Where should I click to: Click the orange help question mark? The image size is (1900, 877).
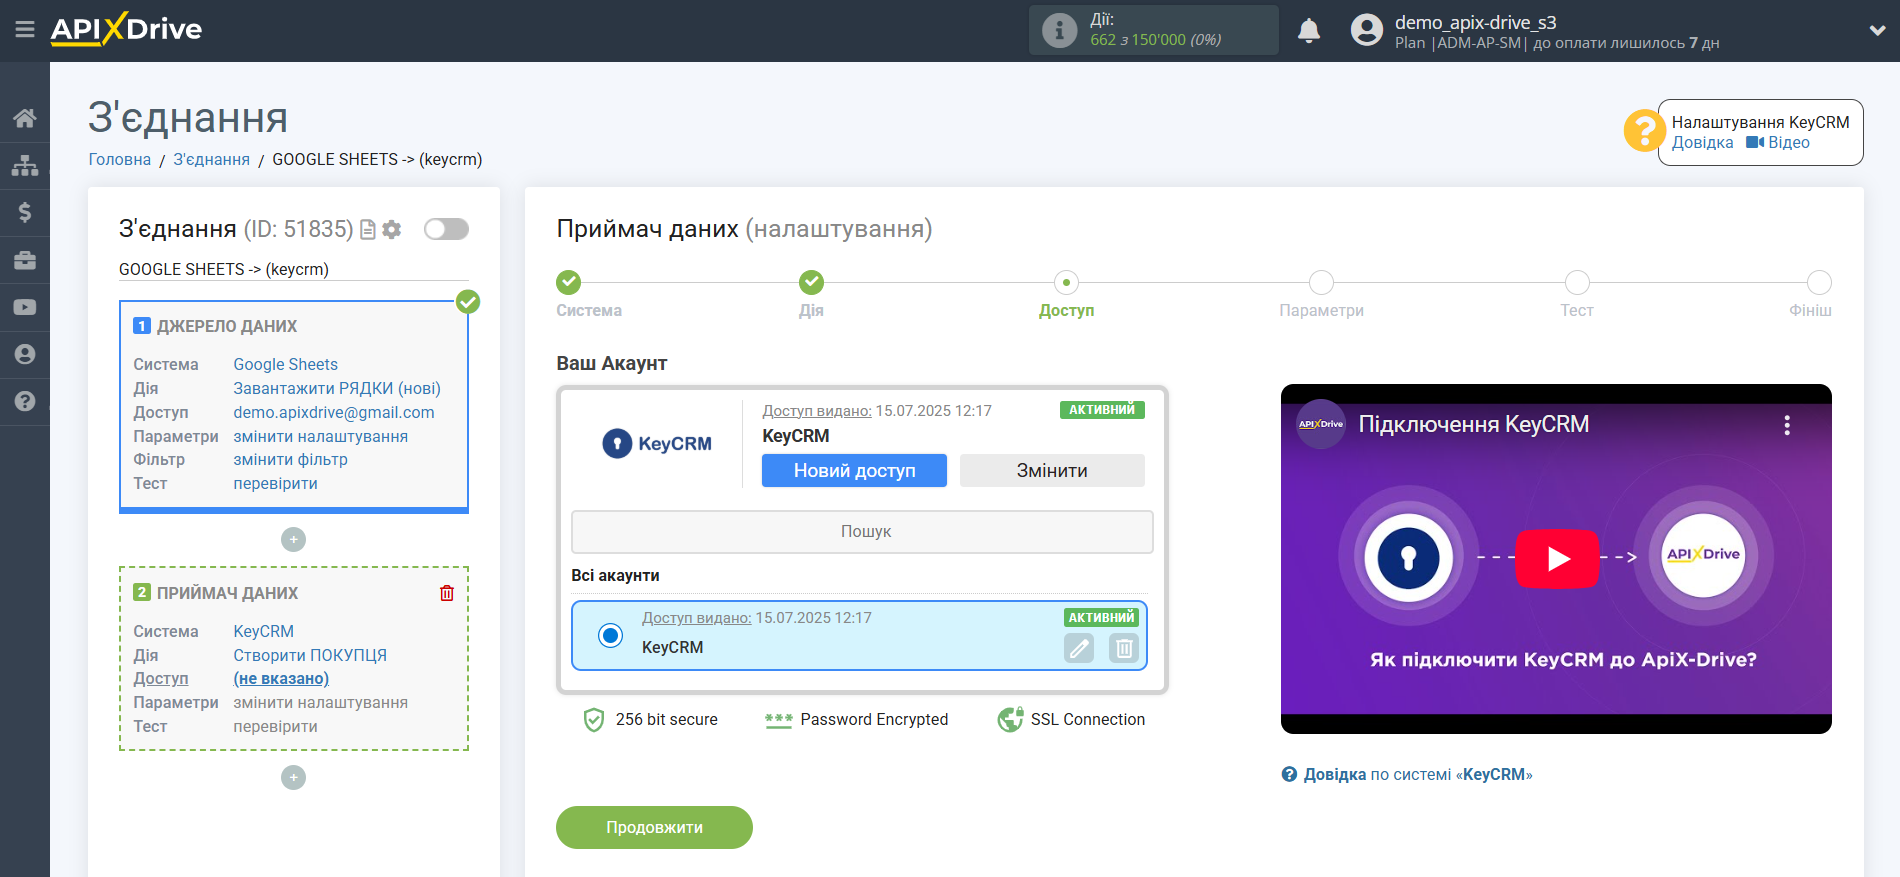pyautogui.click(x=1643, y=131)
